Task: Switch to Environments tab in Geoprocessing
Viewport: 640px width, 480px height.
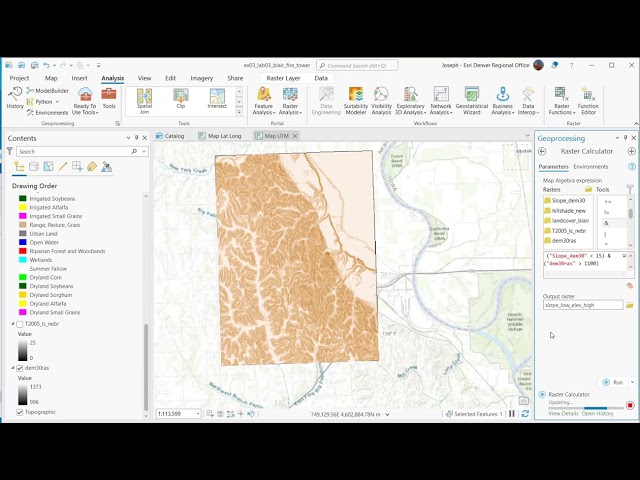Action: [591, 167]
